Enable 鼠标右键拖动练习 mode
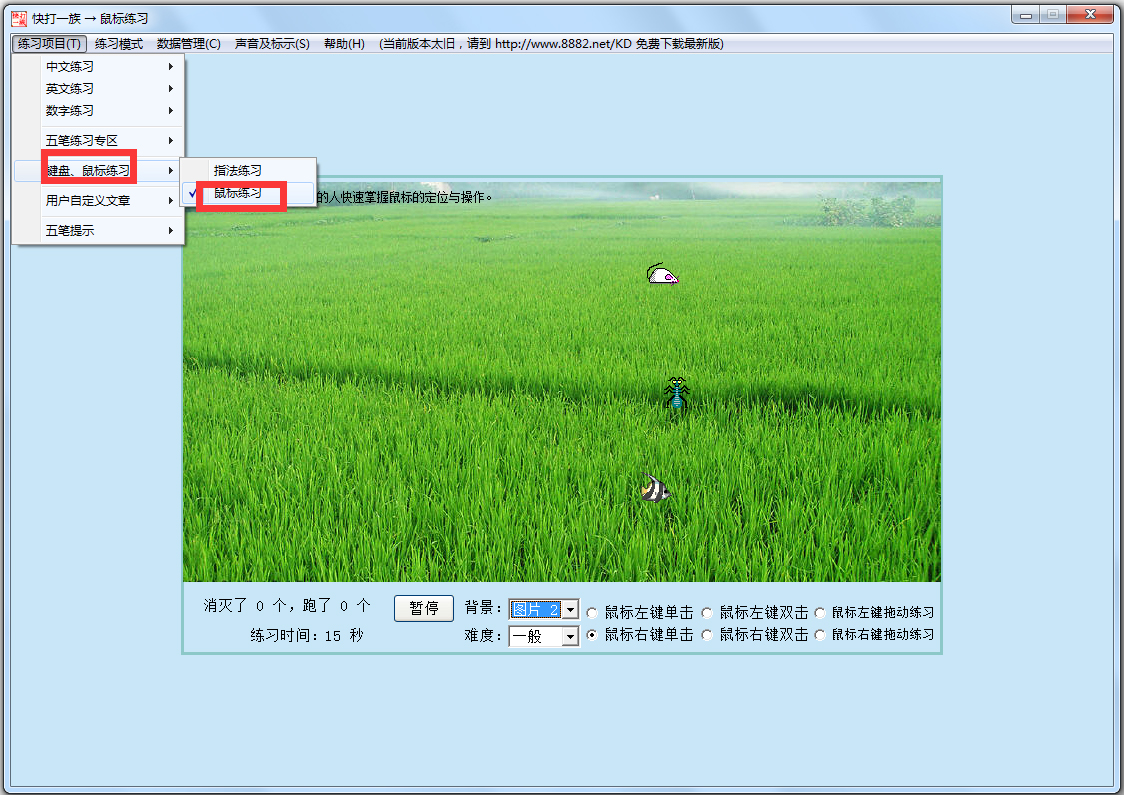The image size is (1124, 795). (820, 635)
